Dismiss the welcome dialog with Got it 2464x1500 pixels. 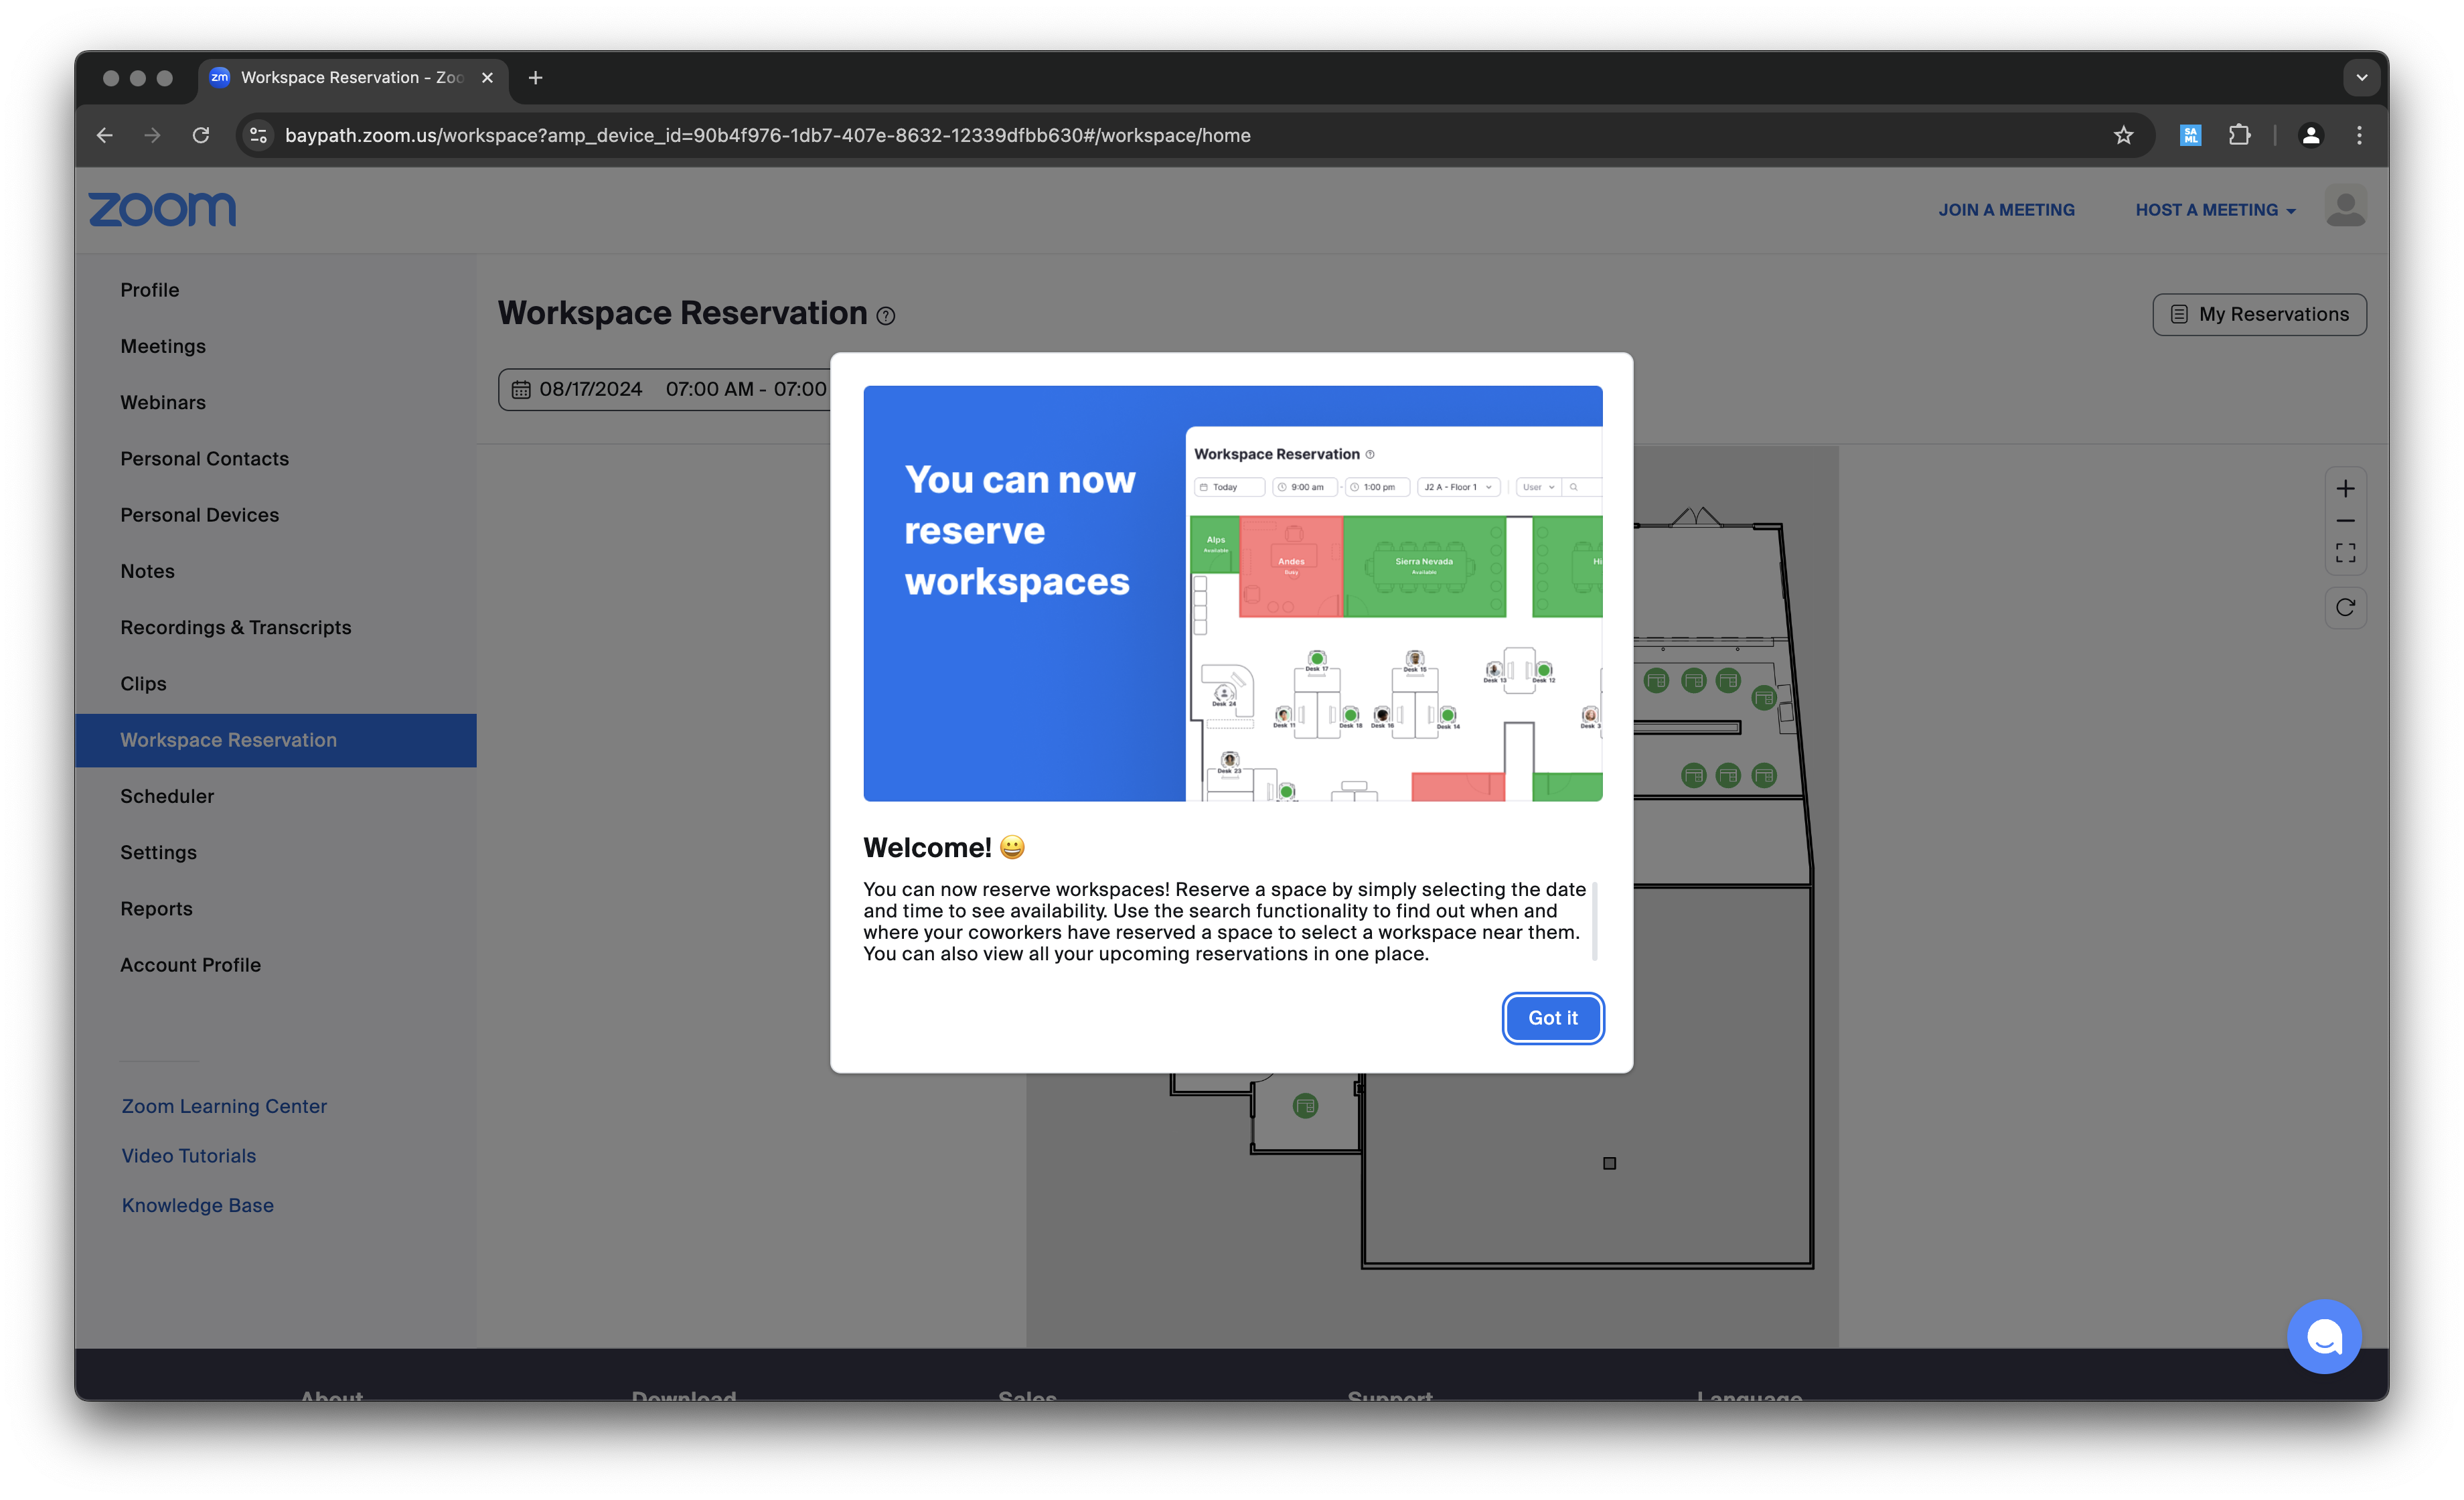point(1552,1017)
